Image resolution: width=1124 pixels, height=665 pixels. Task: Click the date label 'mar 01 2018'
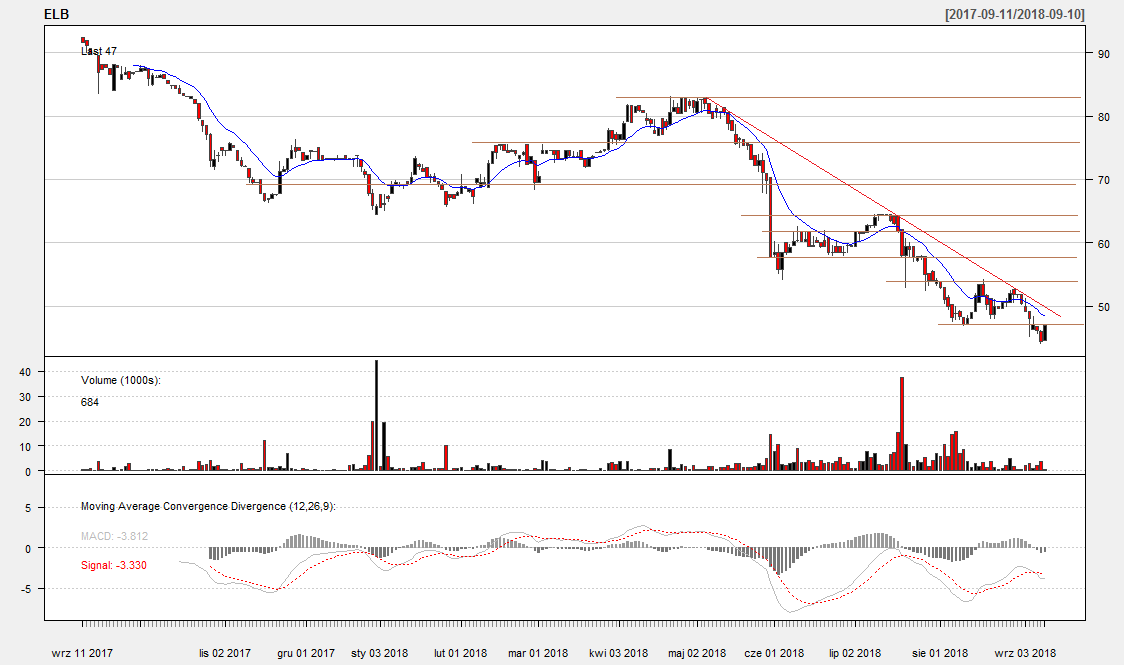coord(538,654)
